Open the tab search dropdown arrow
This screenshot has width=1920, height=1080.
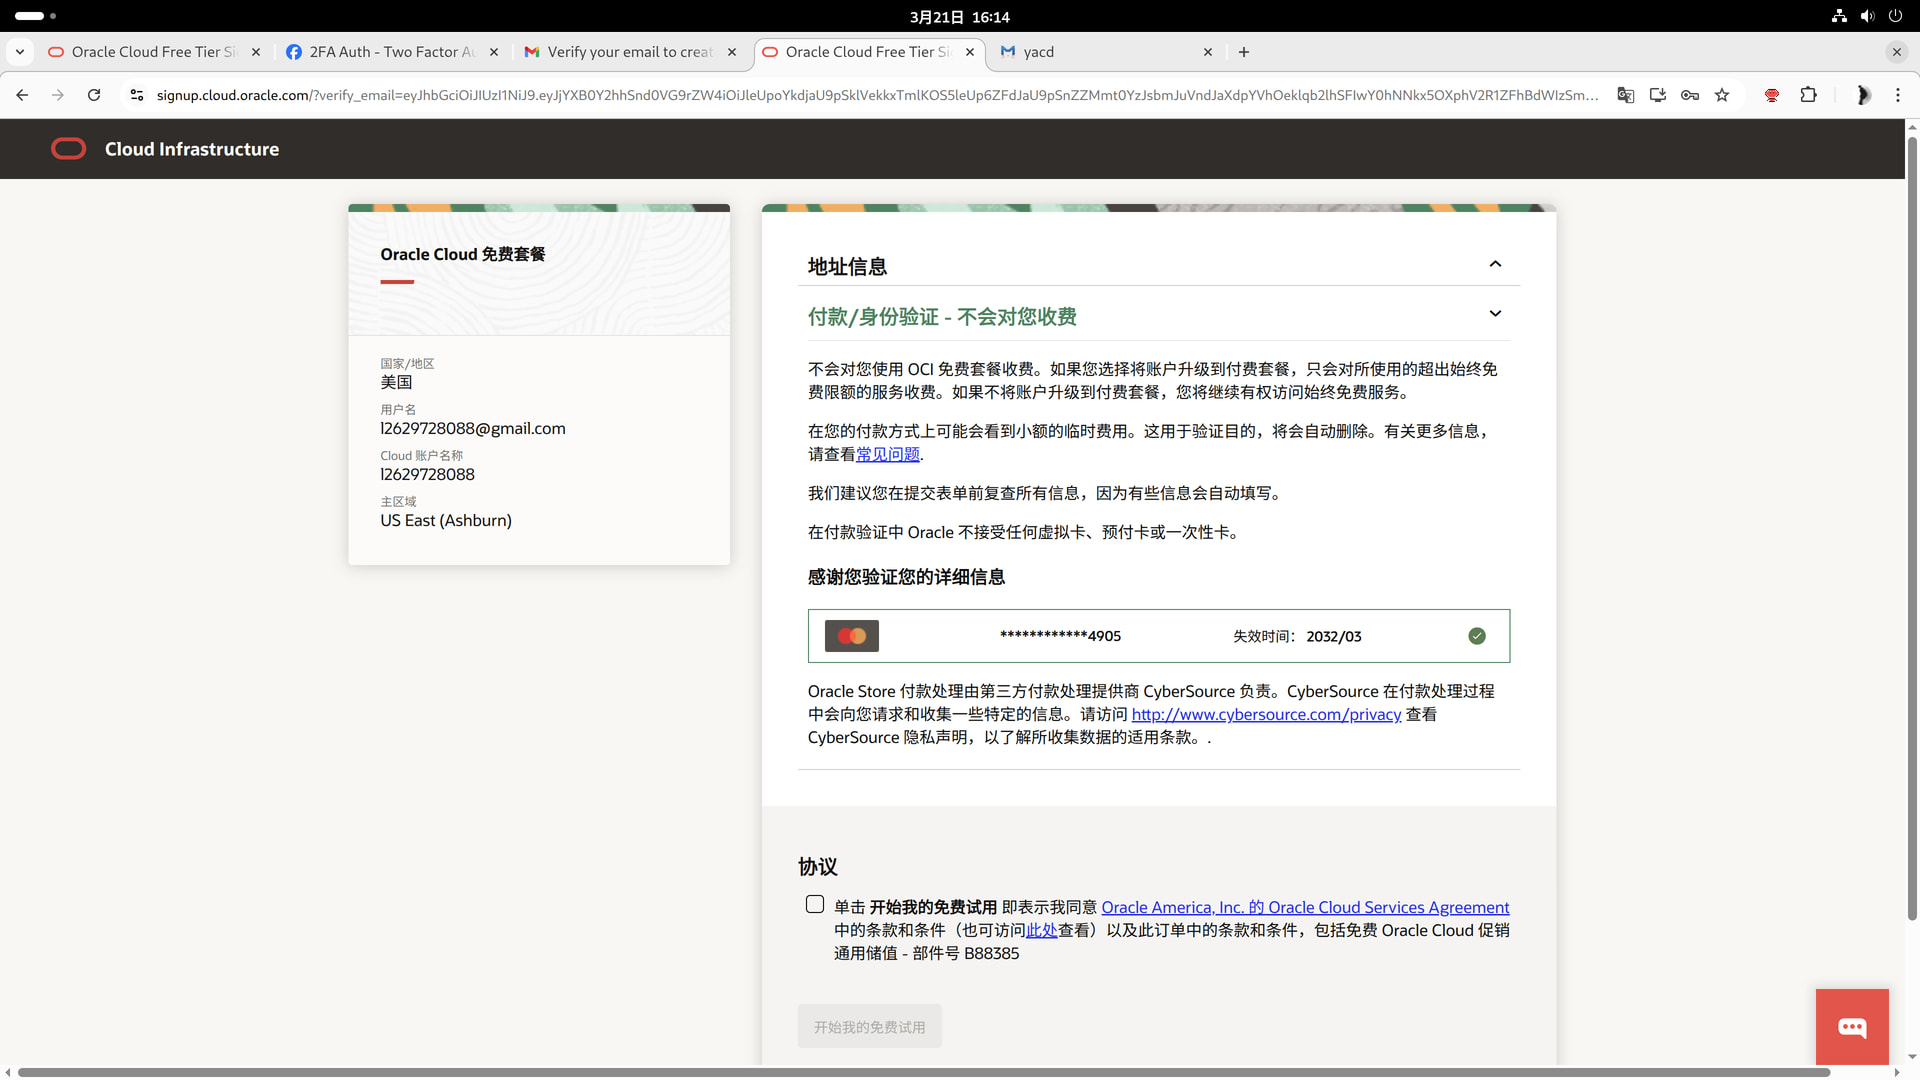[x=20, y=52]
